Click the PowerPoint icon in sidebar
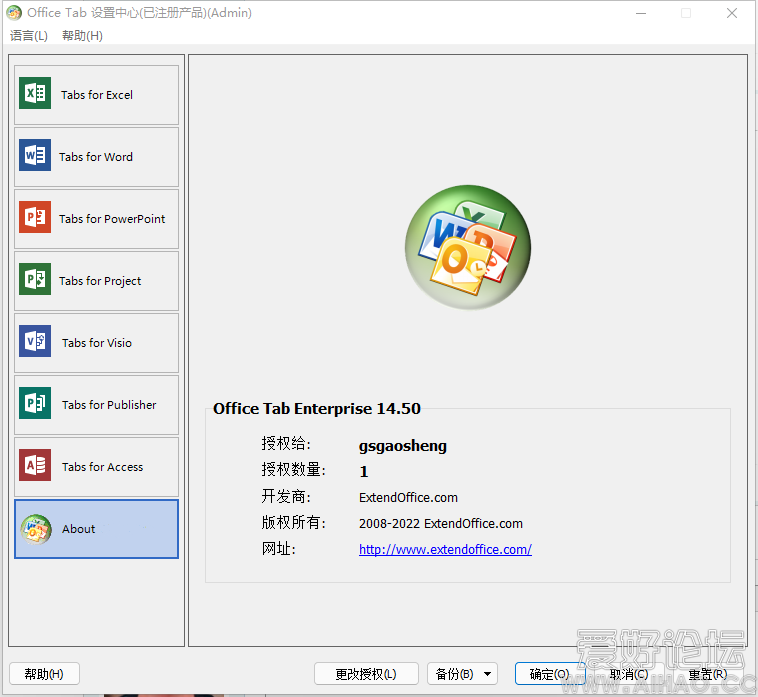Screen dimensions: 758x697 coord(35,217)
